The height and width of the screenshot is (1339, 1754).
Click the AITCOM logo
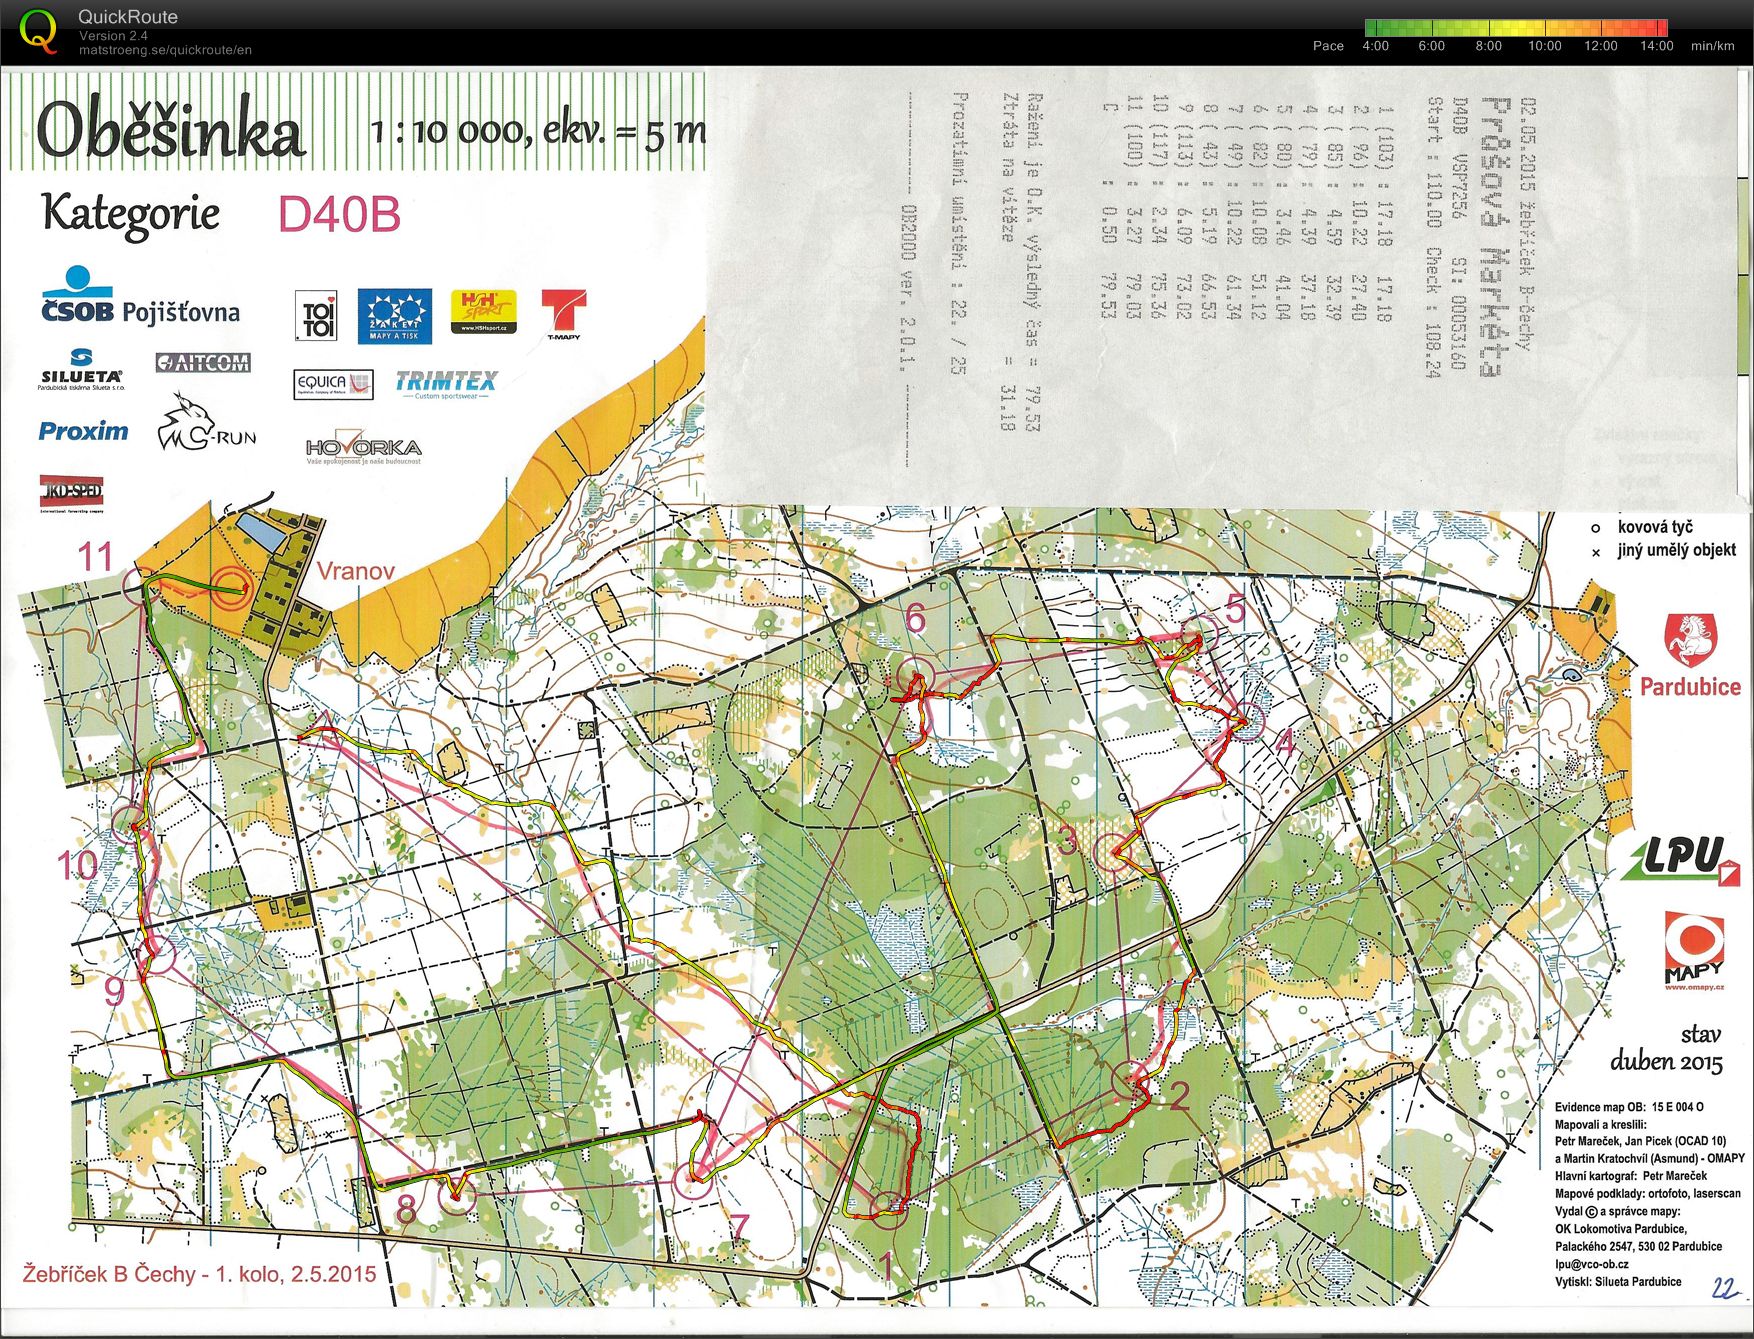click(203, 362)
